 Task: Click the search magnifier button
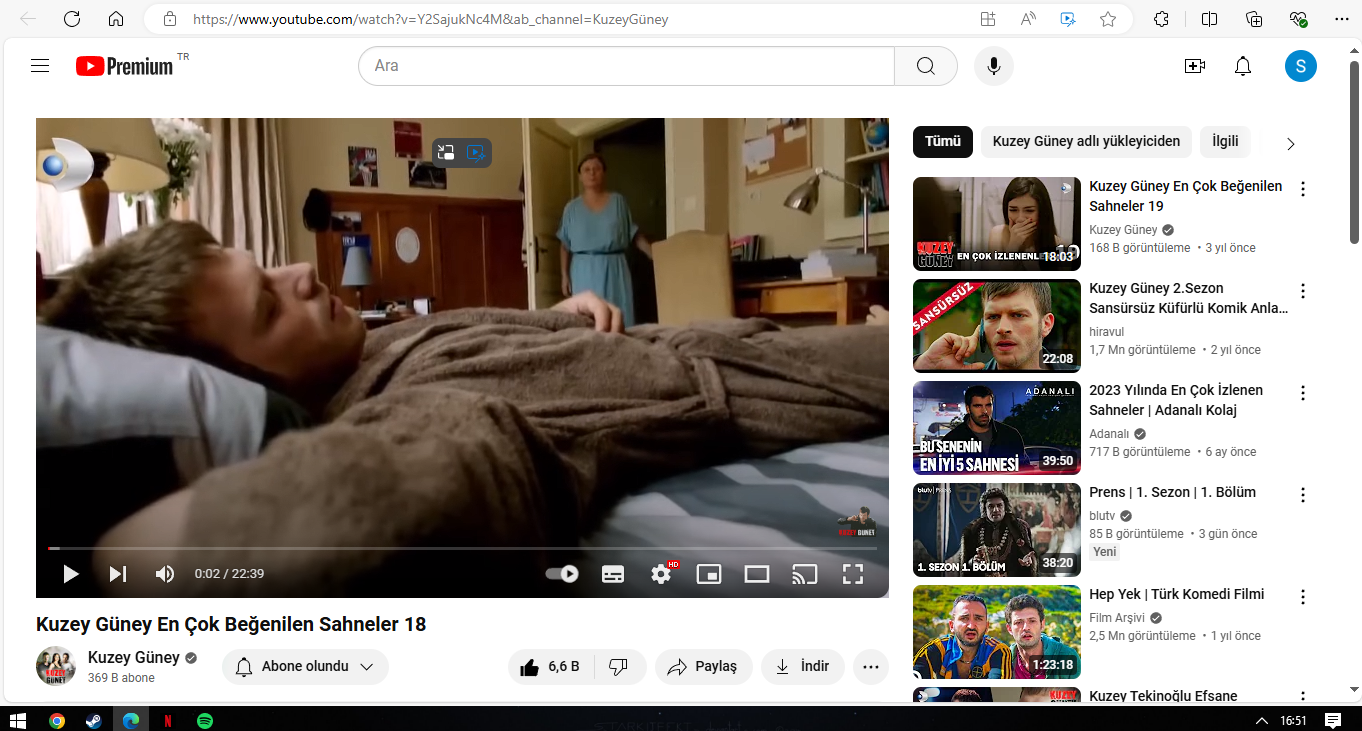[926, 66]
